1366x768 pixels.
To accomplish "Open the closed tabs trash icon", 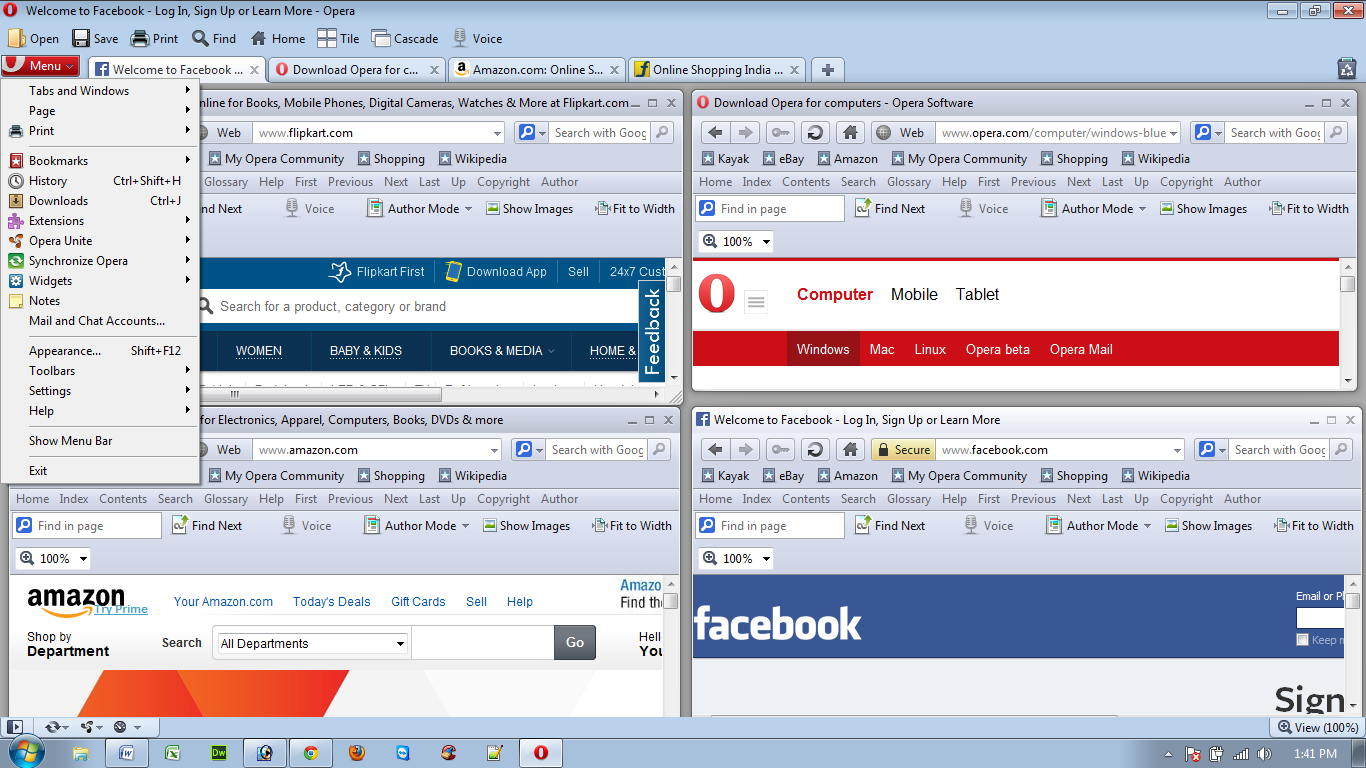I will point(1346,68).
